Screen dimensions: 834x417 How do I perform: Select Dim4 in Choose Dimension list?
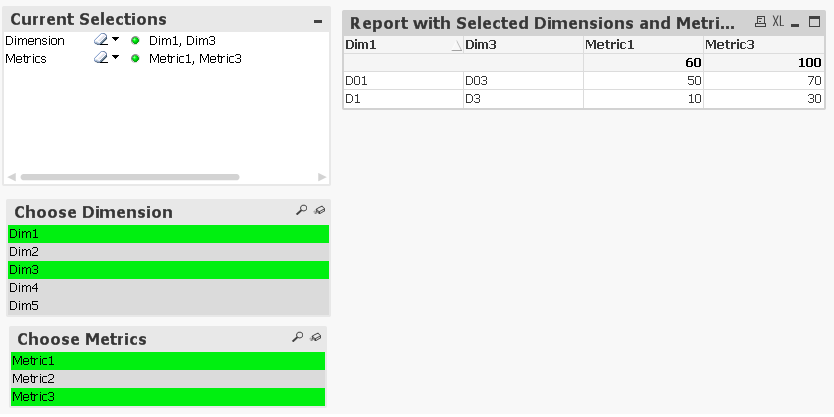(x=168, y=288)
